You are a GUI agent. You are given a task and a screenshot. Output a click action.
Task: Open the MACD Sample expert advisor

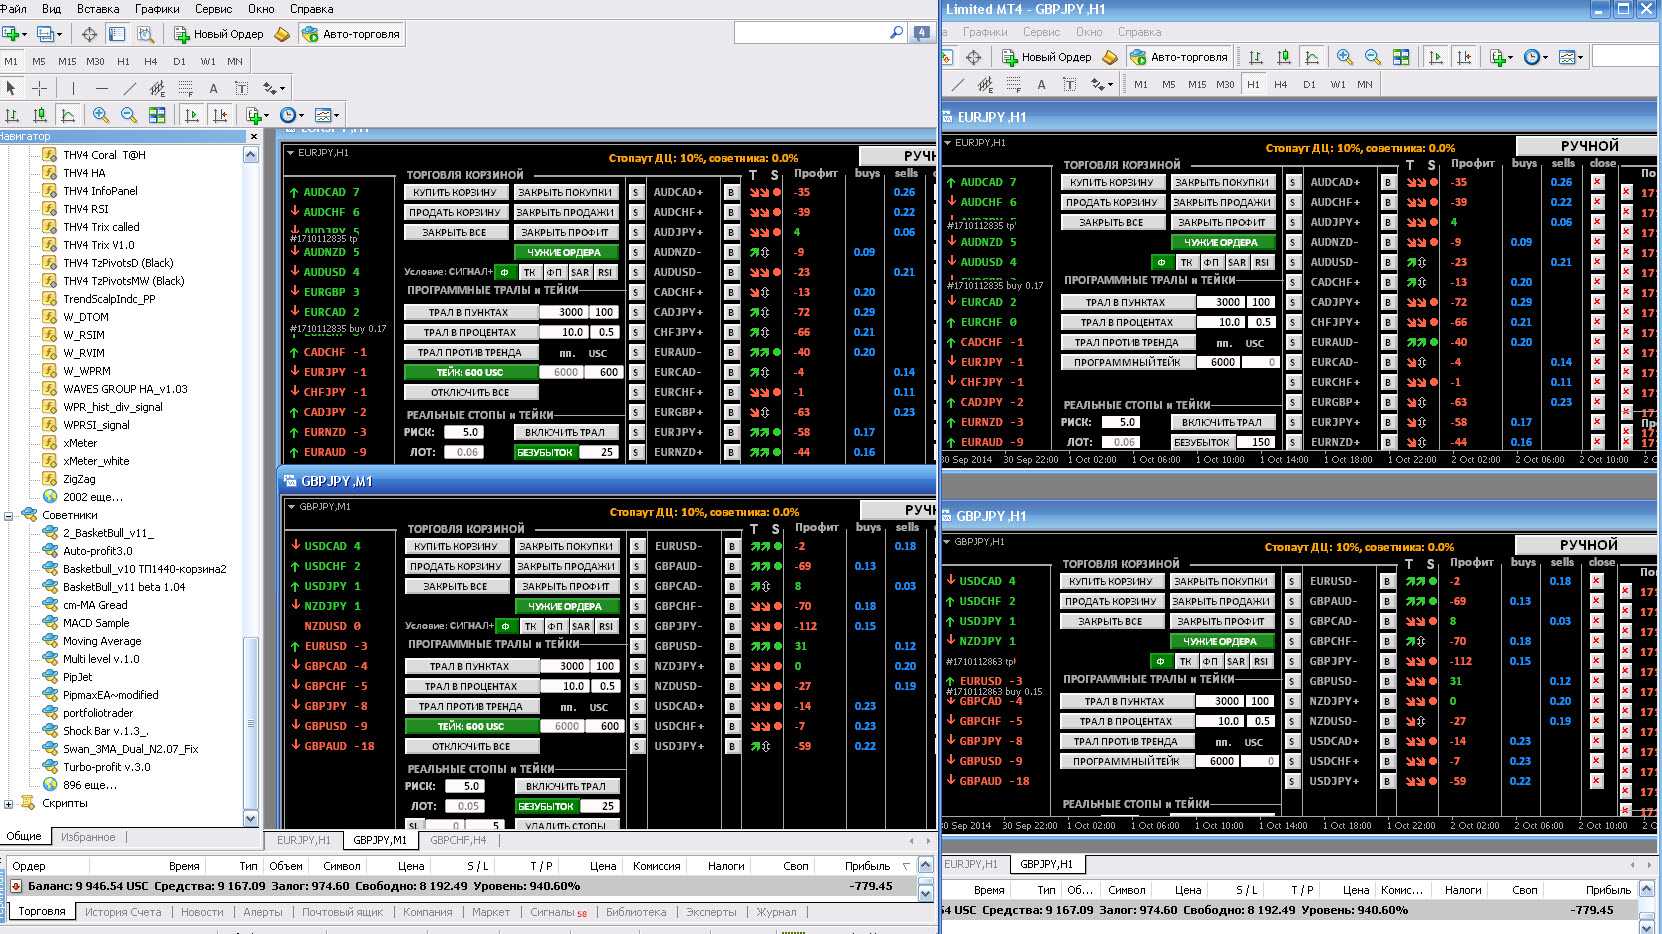[96, 623]
